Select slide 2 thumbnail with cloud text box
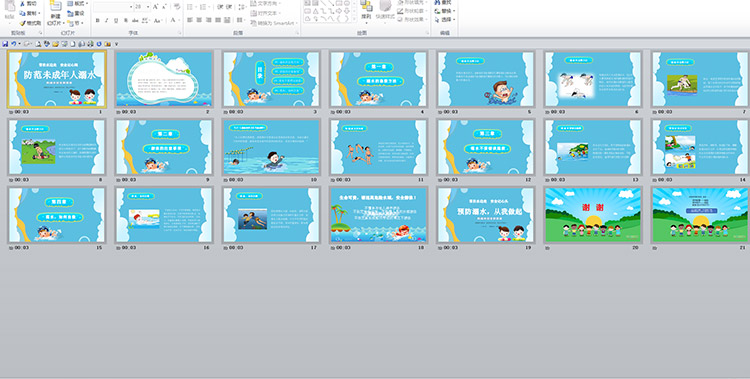 pos(164,79)
